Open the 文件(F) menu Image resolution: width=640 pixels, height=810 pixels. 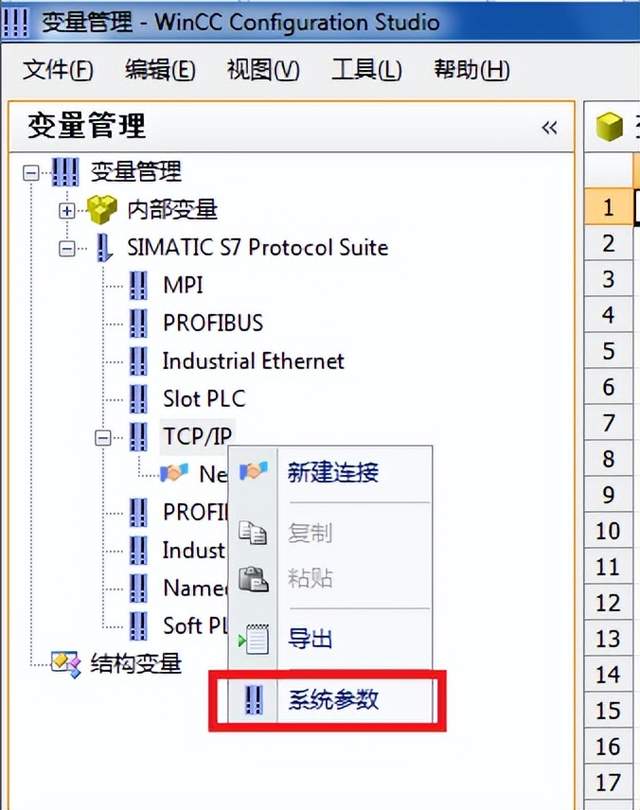[x=58, y=69]
